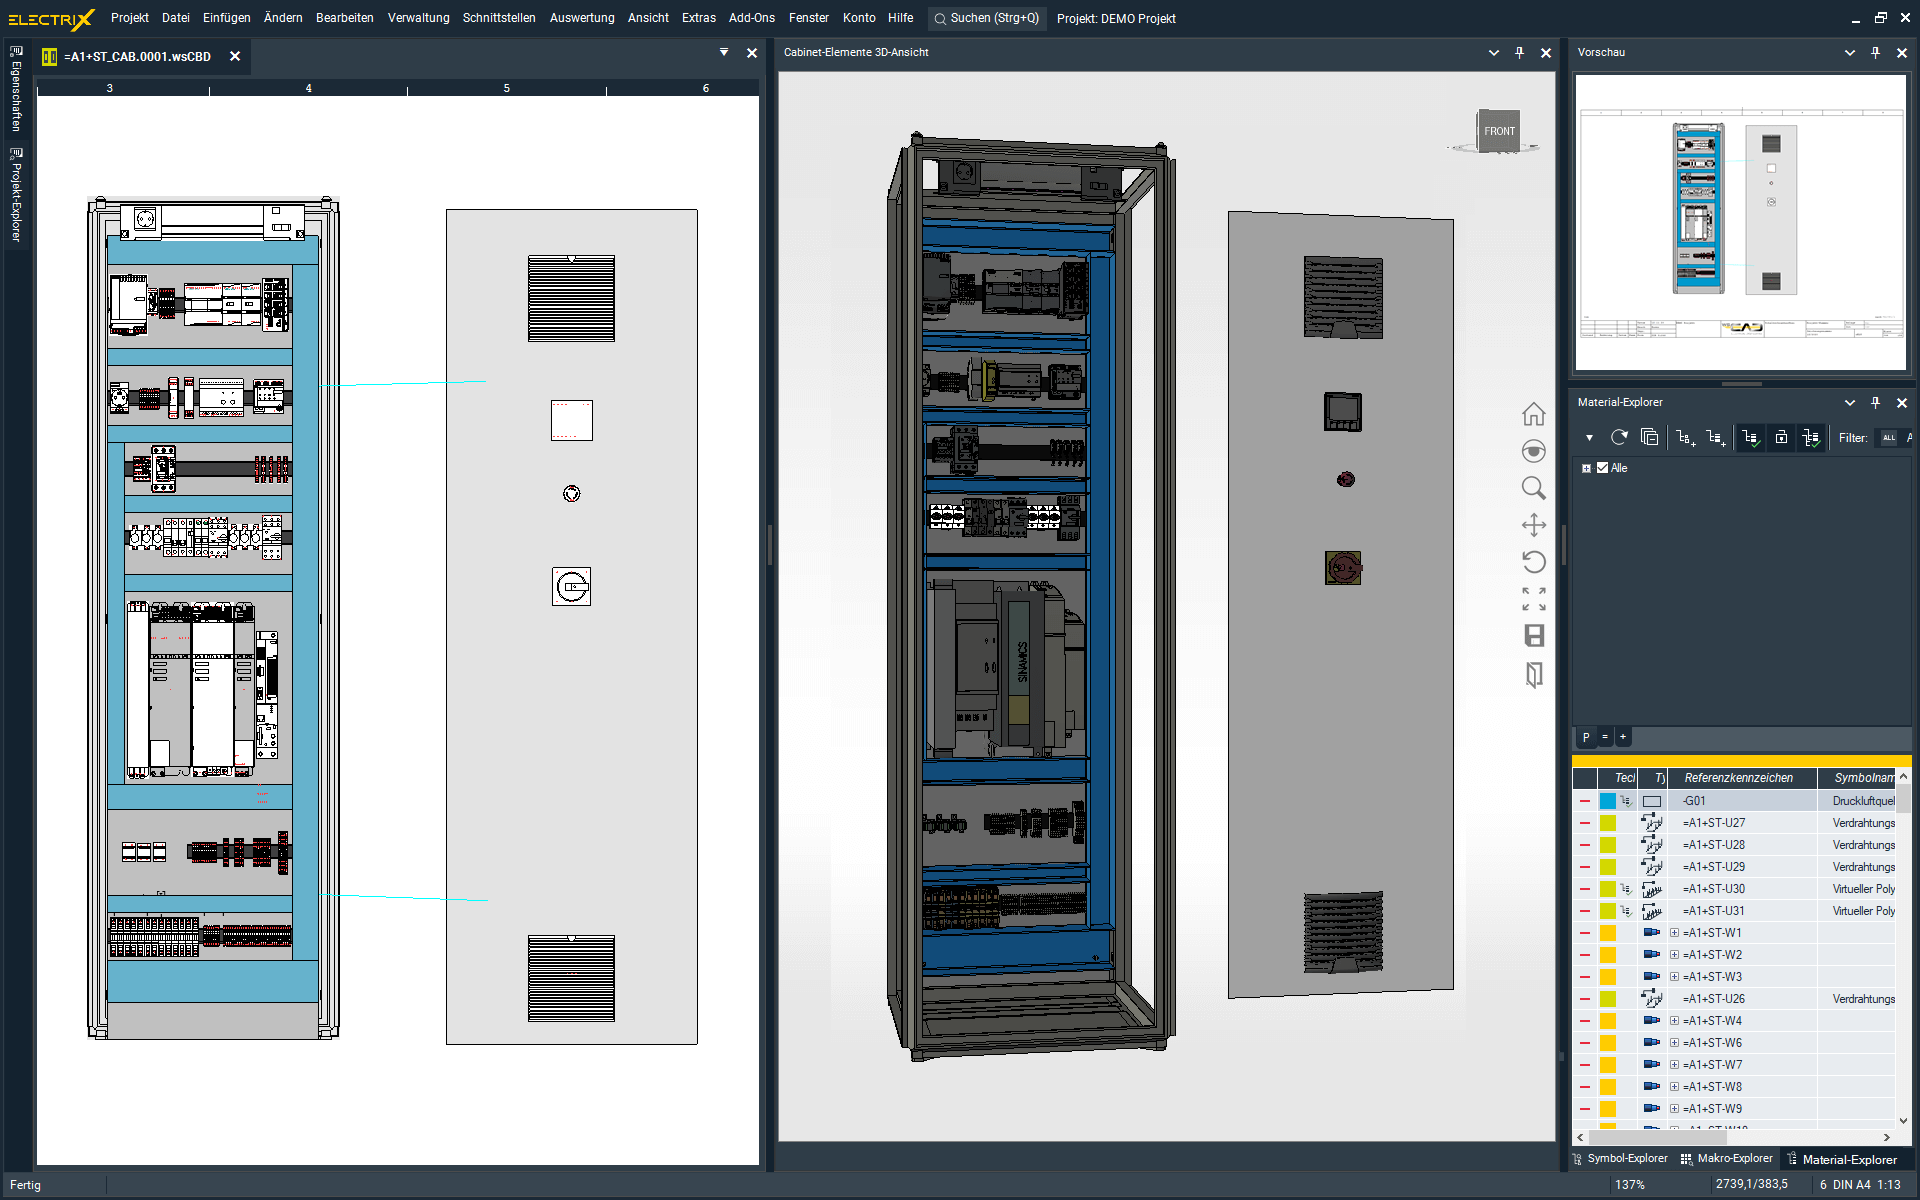Viewport: 1920px width, 1200px height.
Task: Toggle the ALL filter button
Action: click(x=1888, y=437)
